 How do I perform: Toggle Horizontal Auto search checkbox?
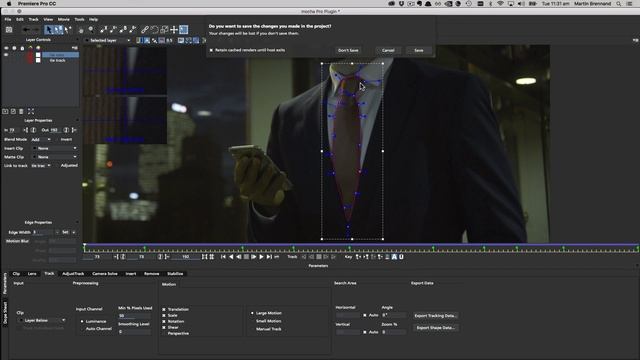(x=365, y=315)
